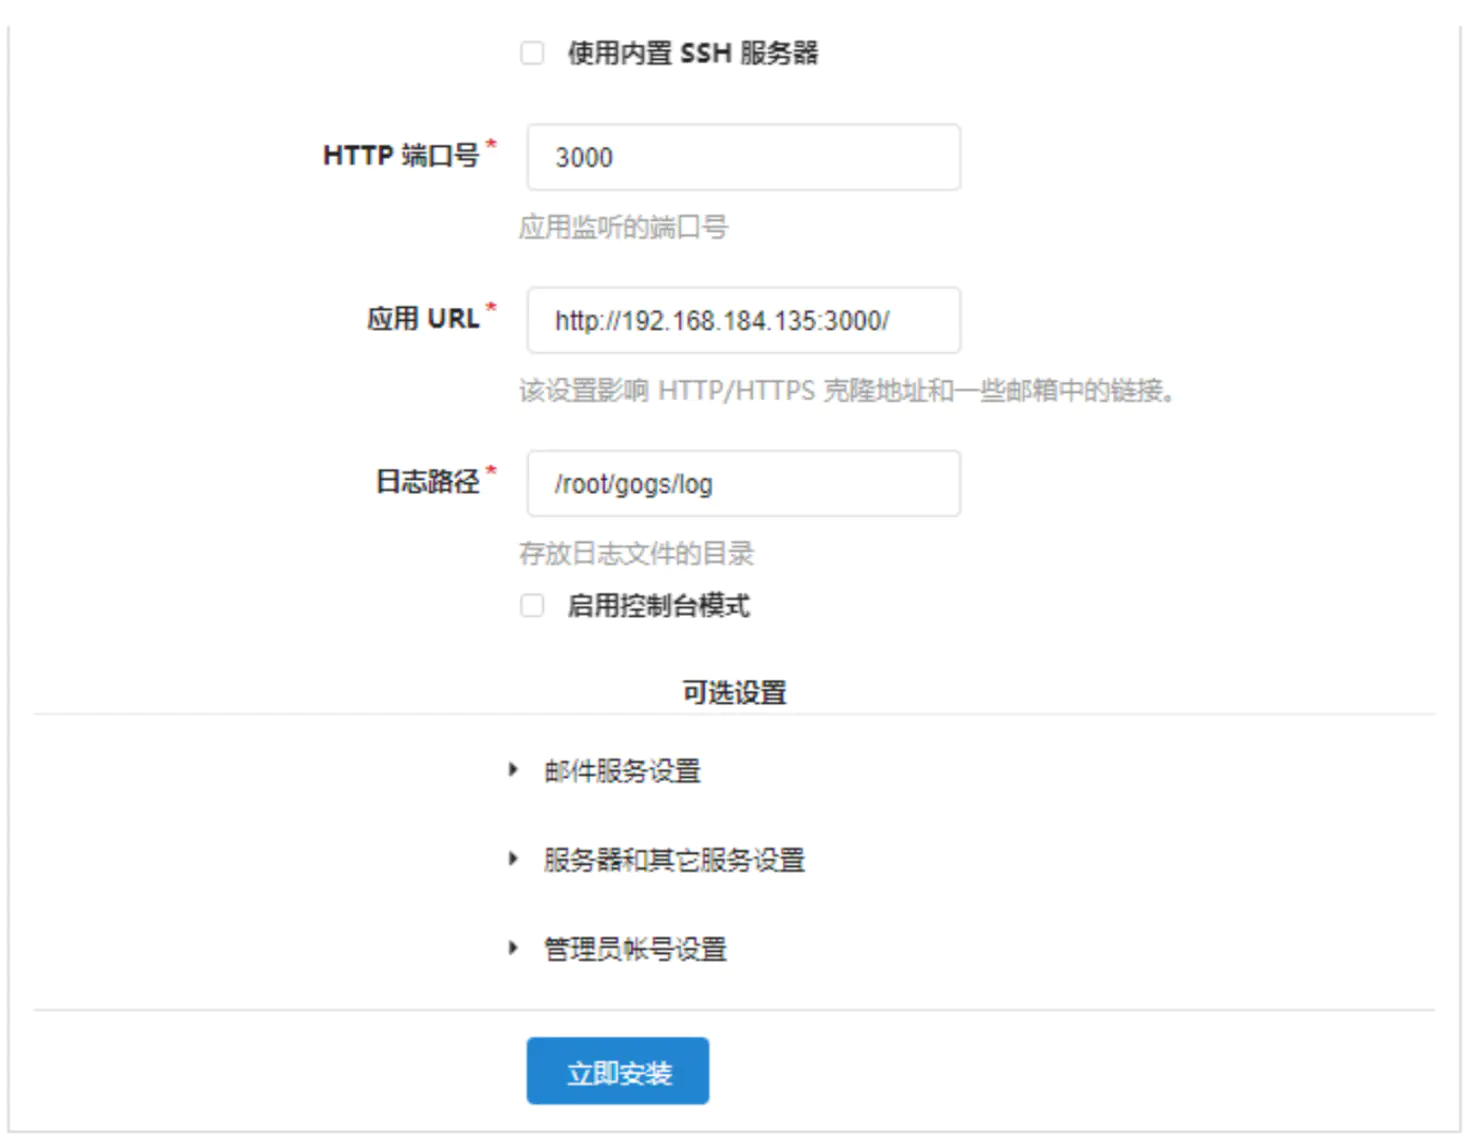Focus the 日志路径 input with /root/gogs/log

pyautogui.click(x=743, y=484)
